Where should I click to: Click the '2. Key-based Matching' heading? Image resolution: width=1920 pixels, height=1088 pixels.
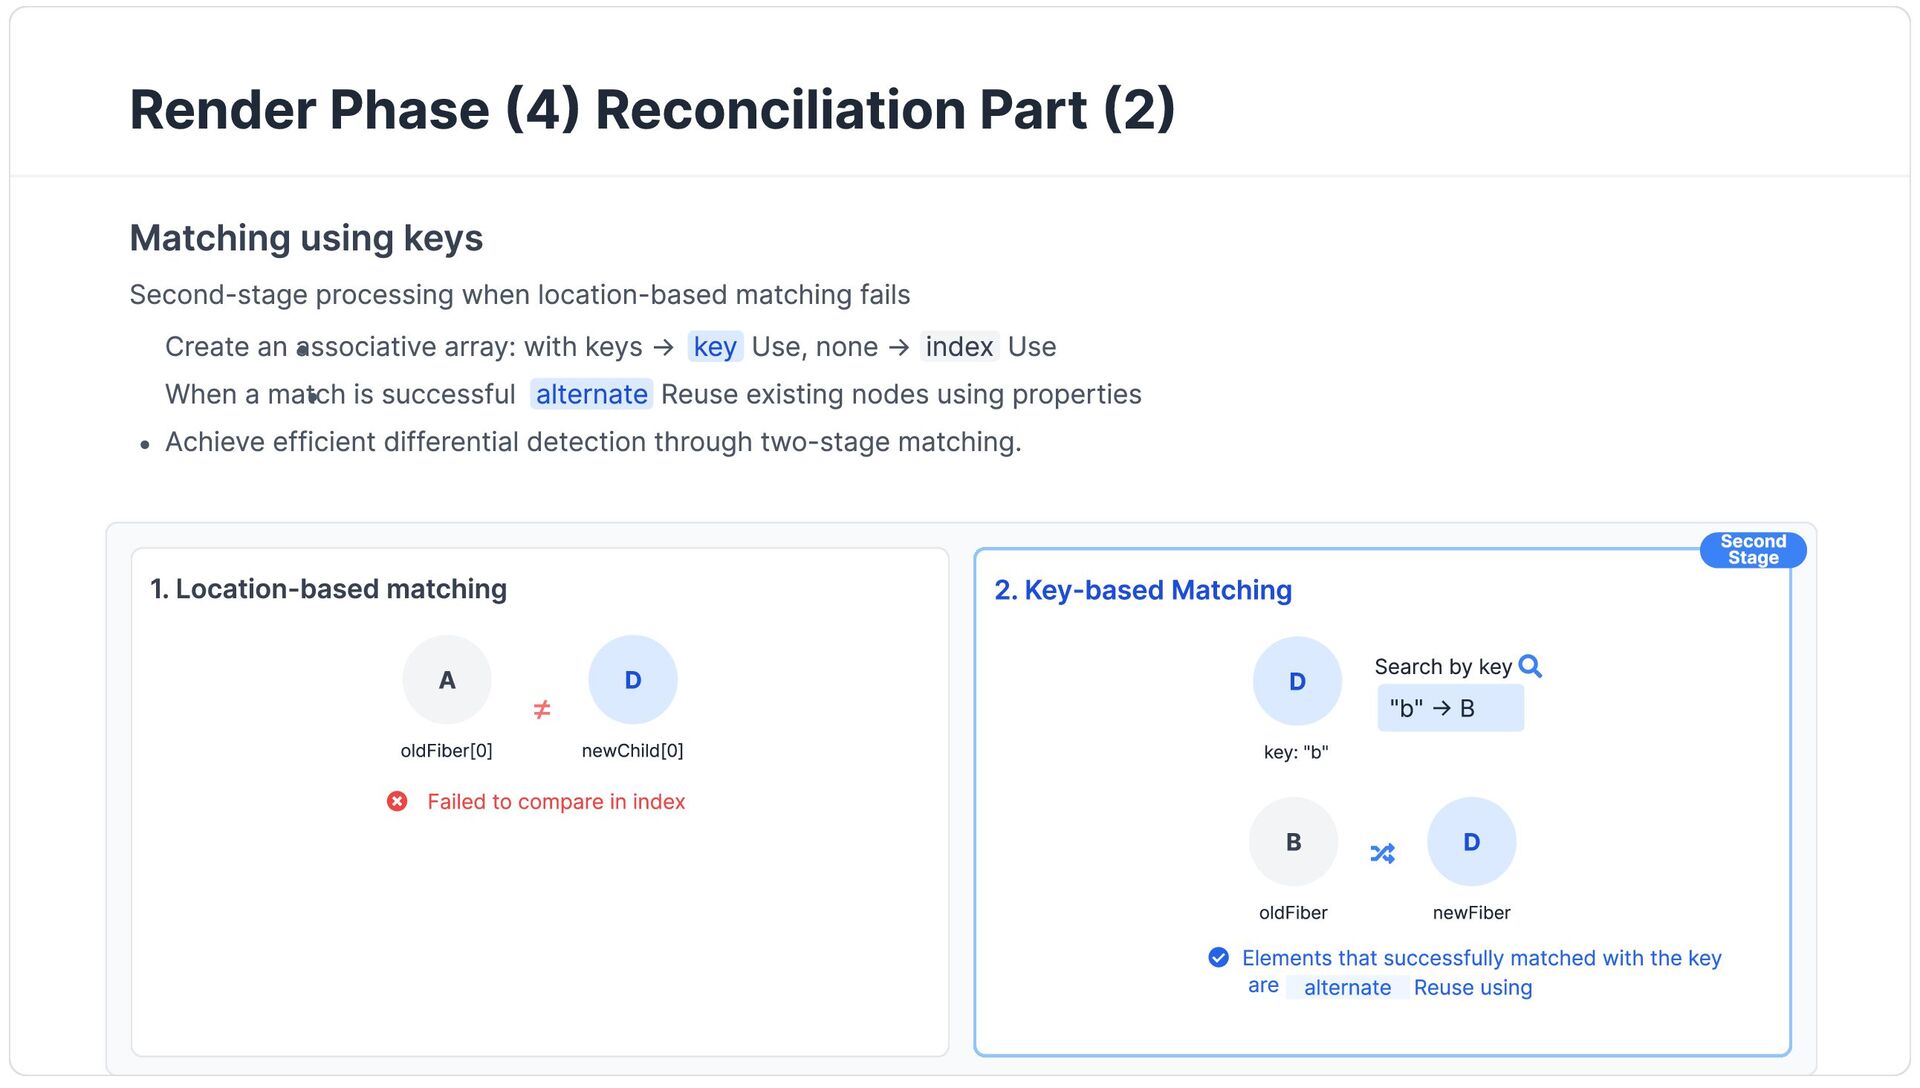[1142, 590]
